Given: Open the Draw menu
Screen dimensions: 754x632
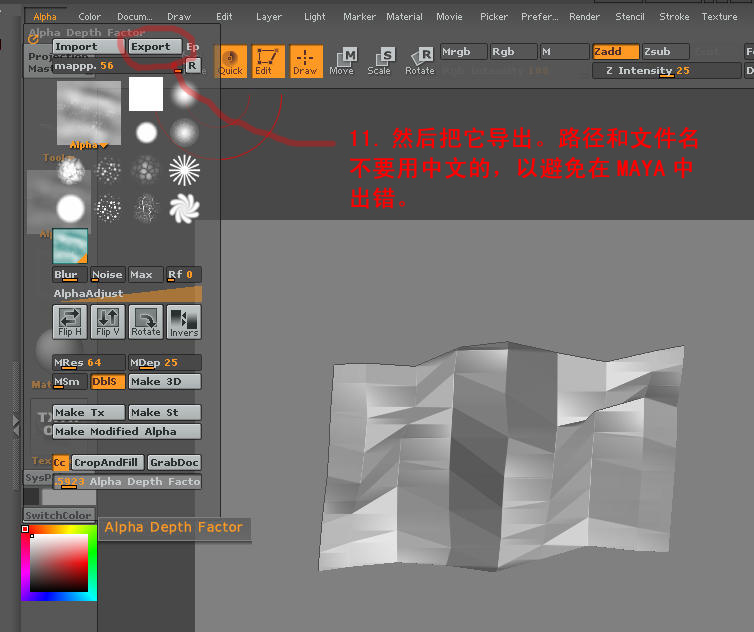Looking at the screenshot, I should tap(179, 17).
